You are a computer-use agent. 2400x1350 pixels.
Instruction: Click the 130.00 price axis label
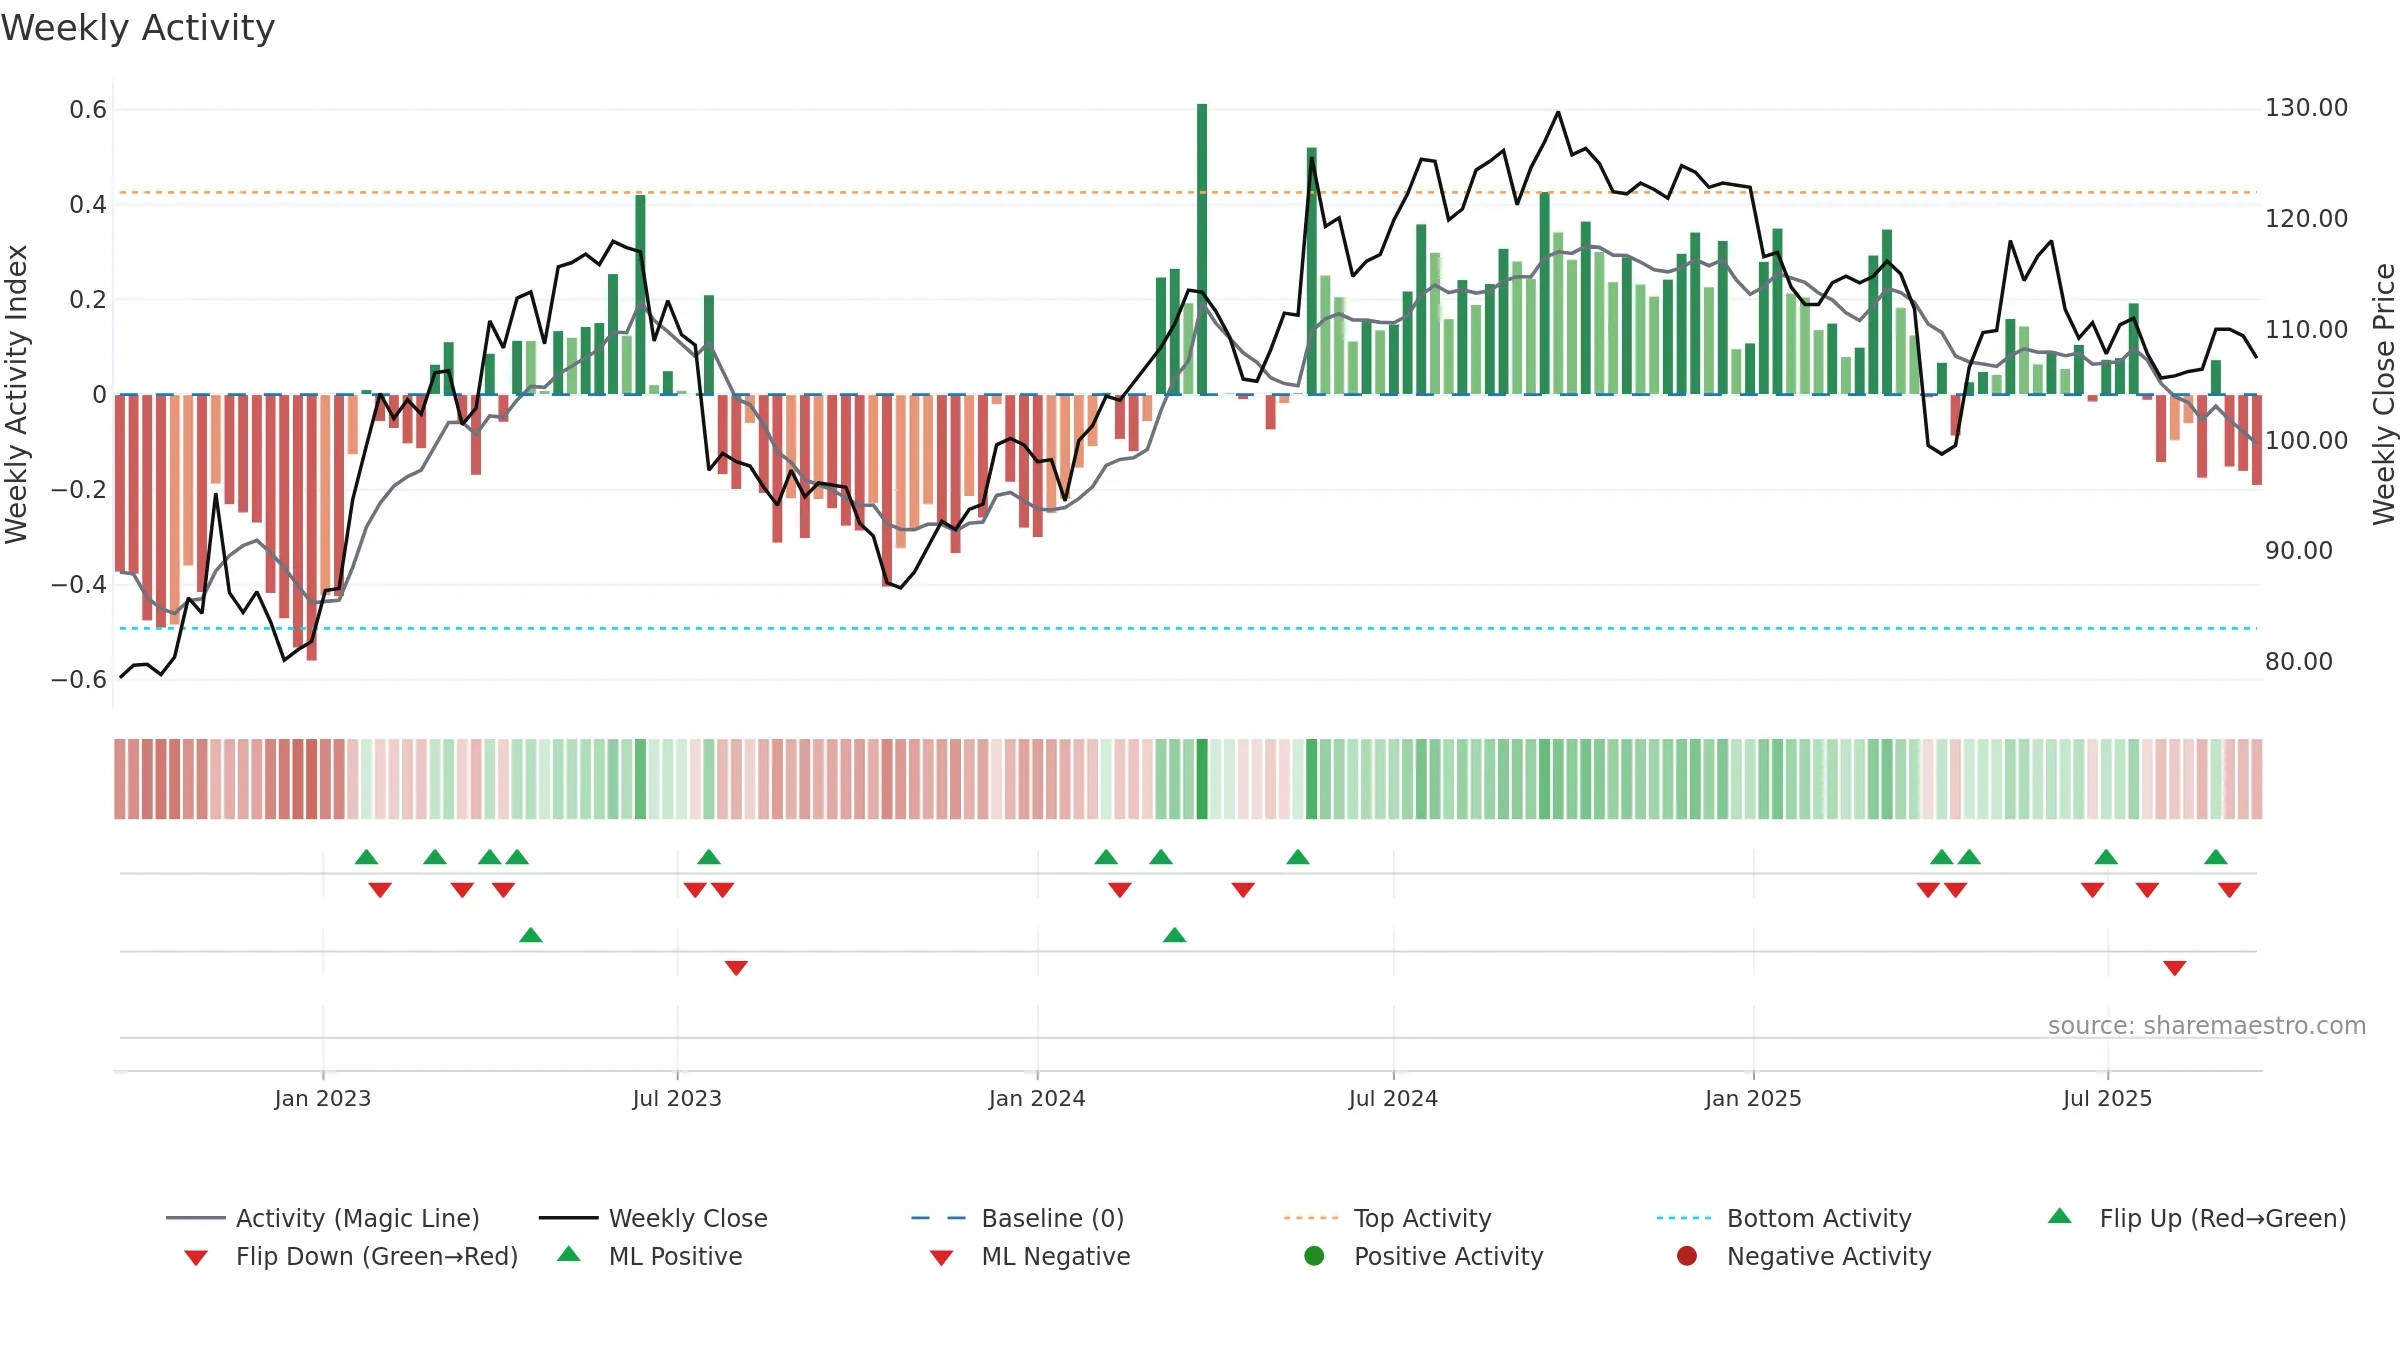(2306, 108)
